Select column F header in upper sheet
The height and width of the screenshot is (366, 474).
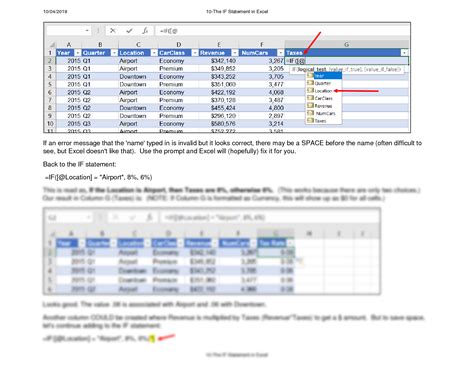pos(262,45)
